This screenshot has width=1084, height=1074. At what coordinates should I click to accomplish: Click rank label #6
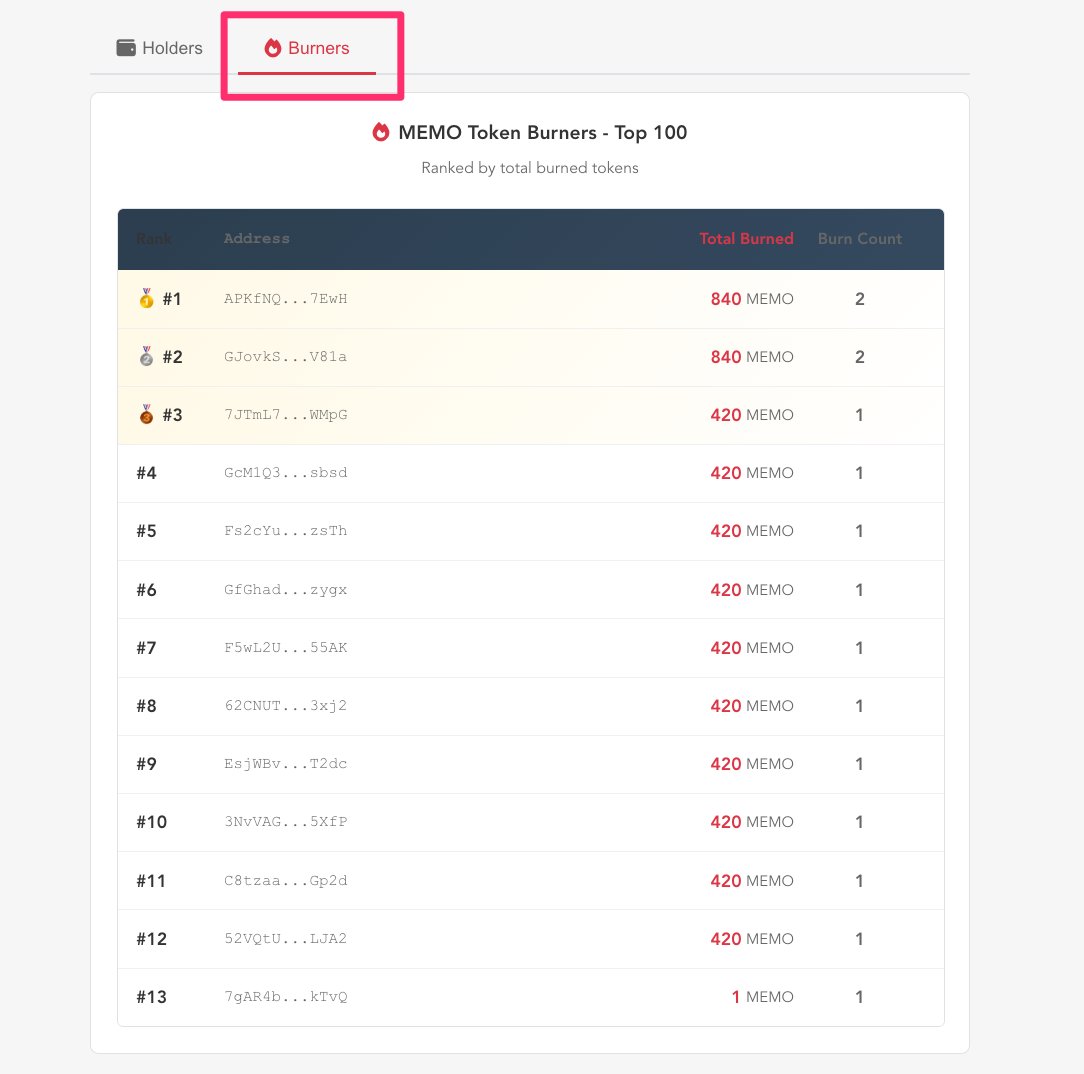[x=147, y=590]
